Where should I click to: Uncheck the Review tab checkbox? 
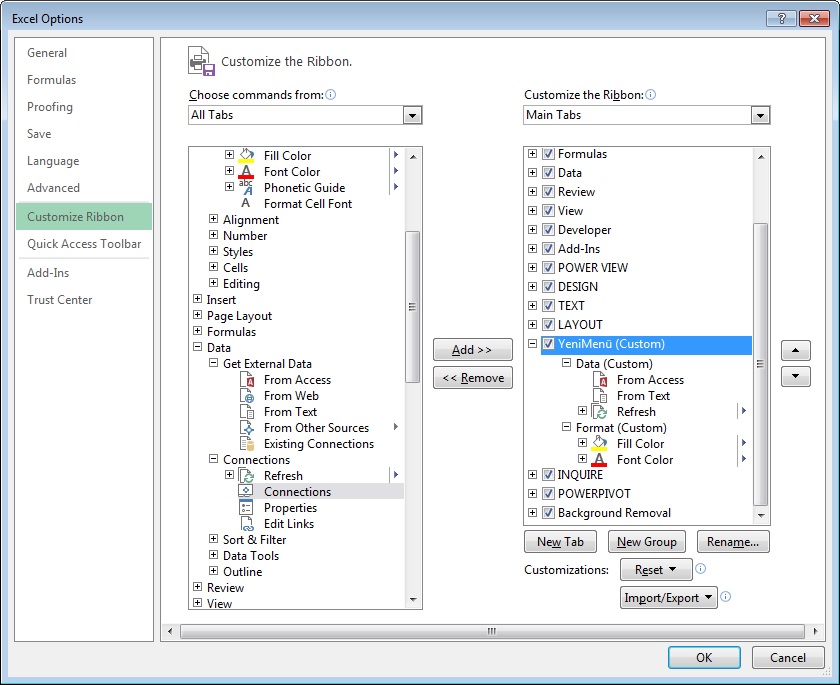(548, 191)
